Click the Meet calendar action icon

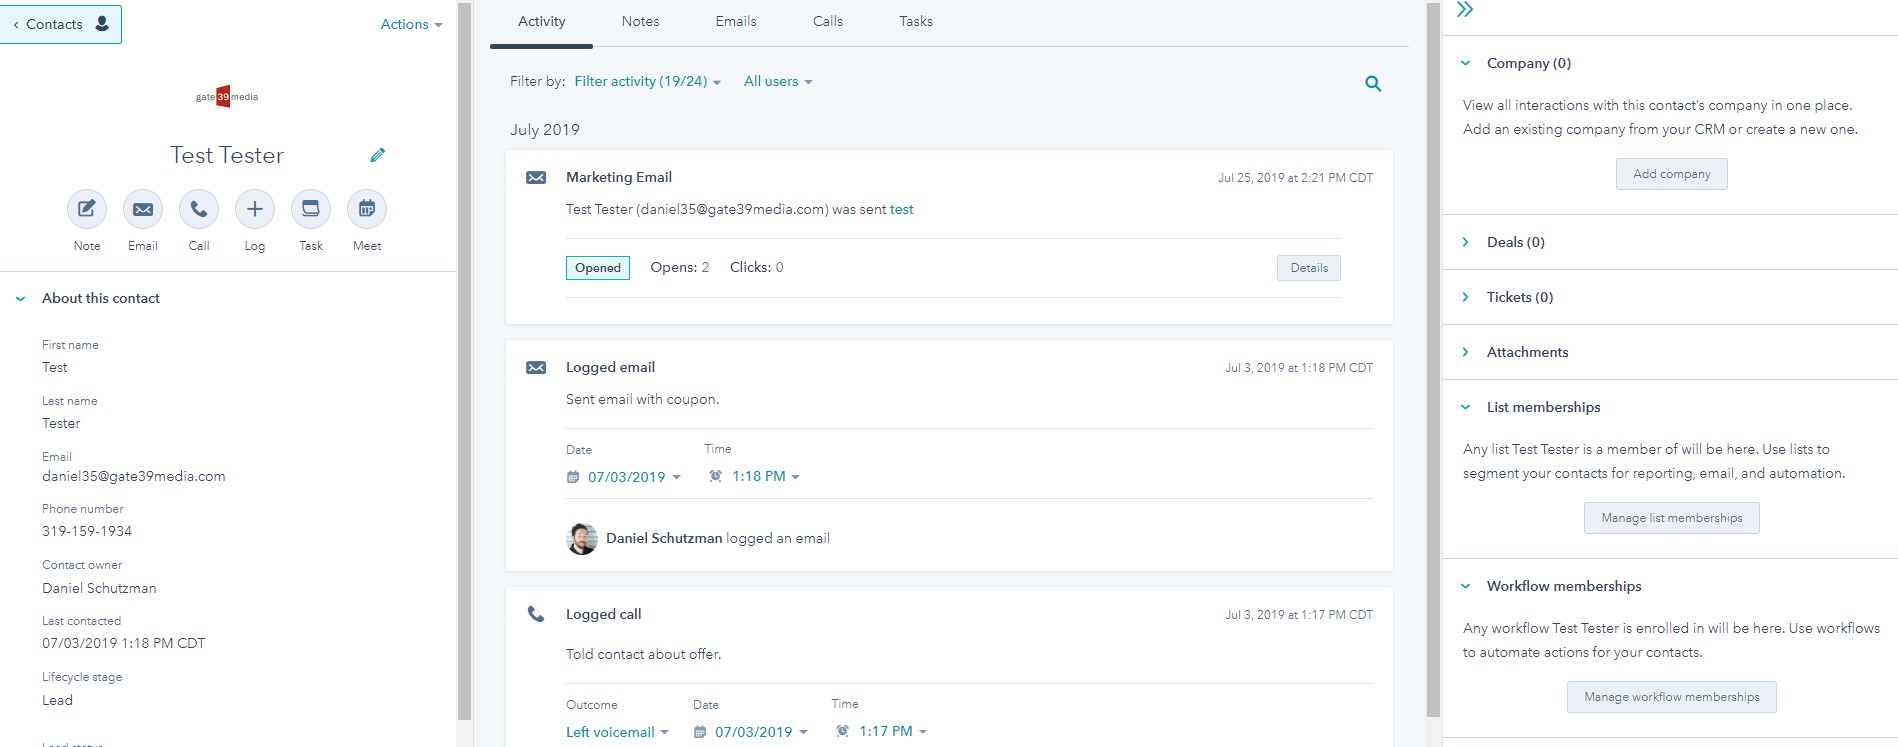[367, 209]
